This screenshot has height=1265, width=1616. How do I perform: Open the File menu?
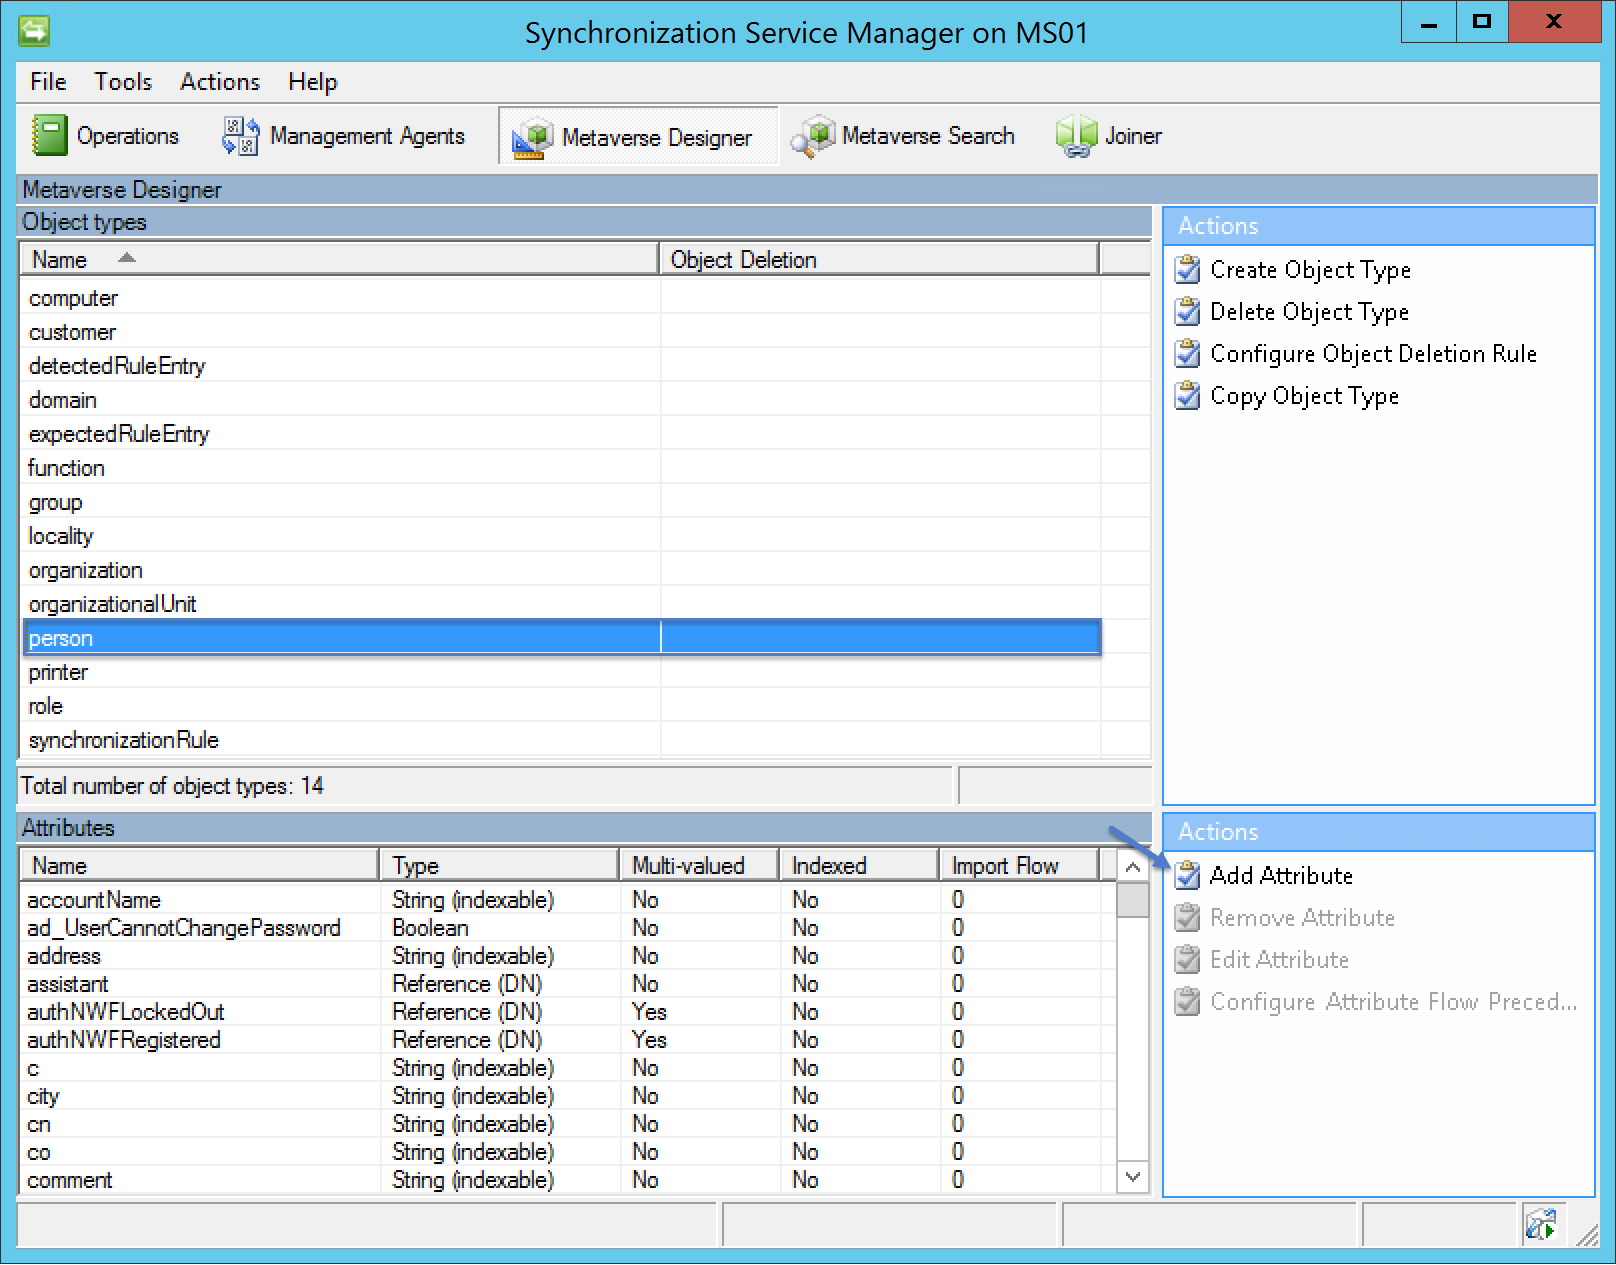[x=48, y=82]
